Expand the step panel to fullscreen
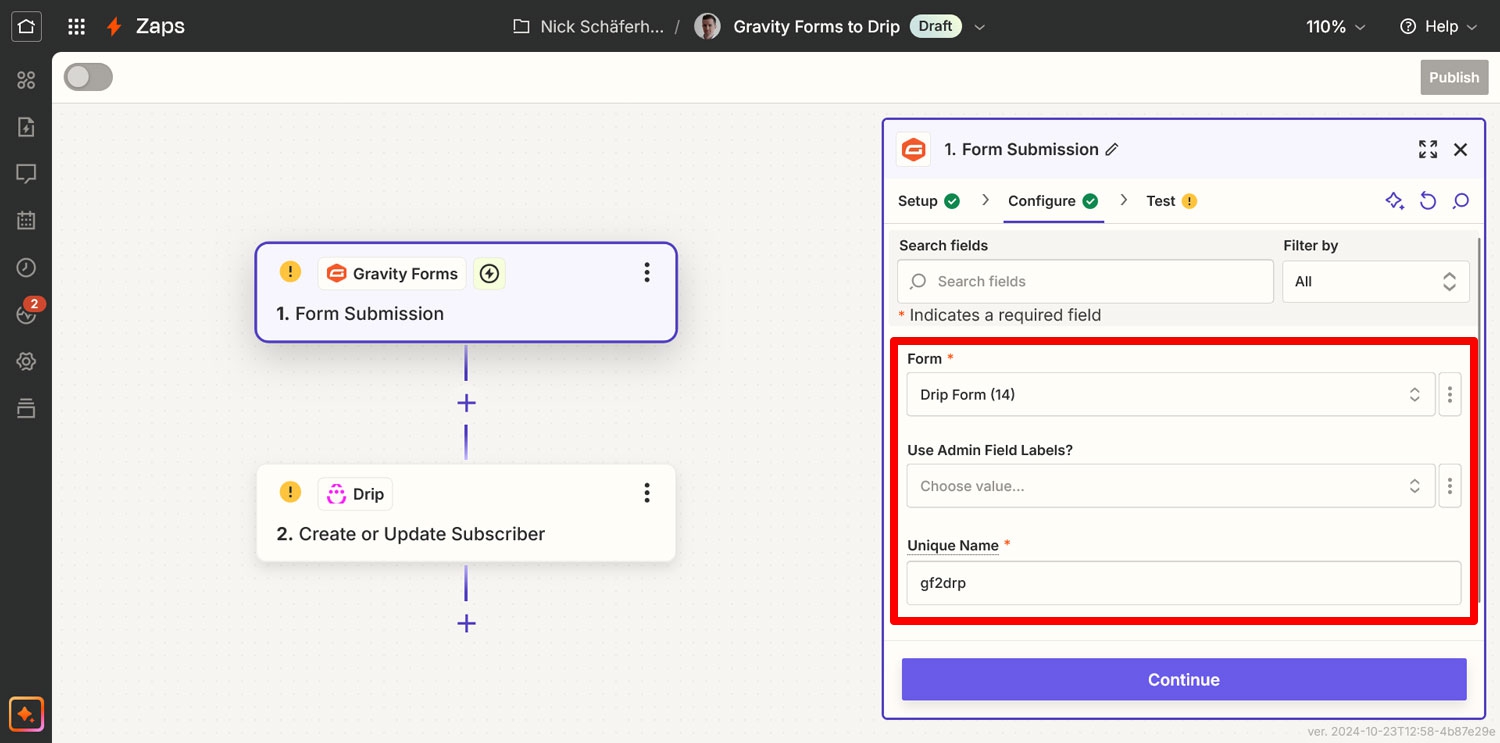 1428,149
